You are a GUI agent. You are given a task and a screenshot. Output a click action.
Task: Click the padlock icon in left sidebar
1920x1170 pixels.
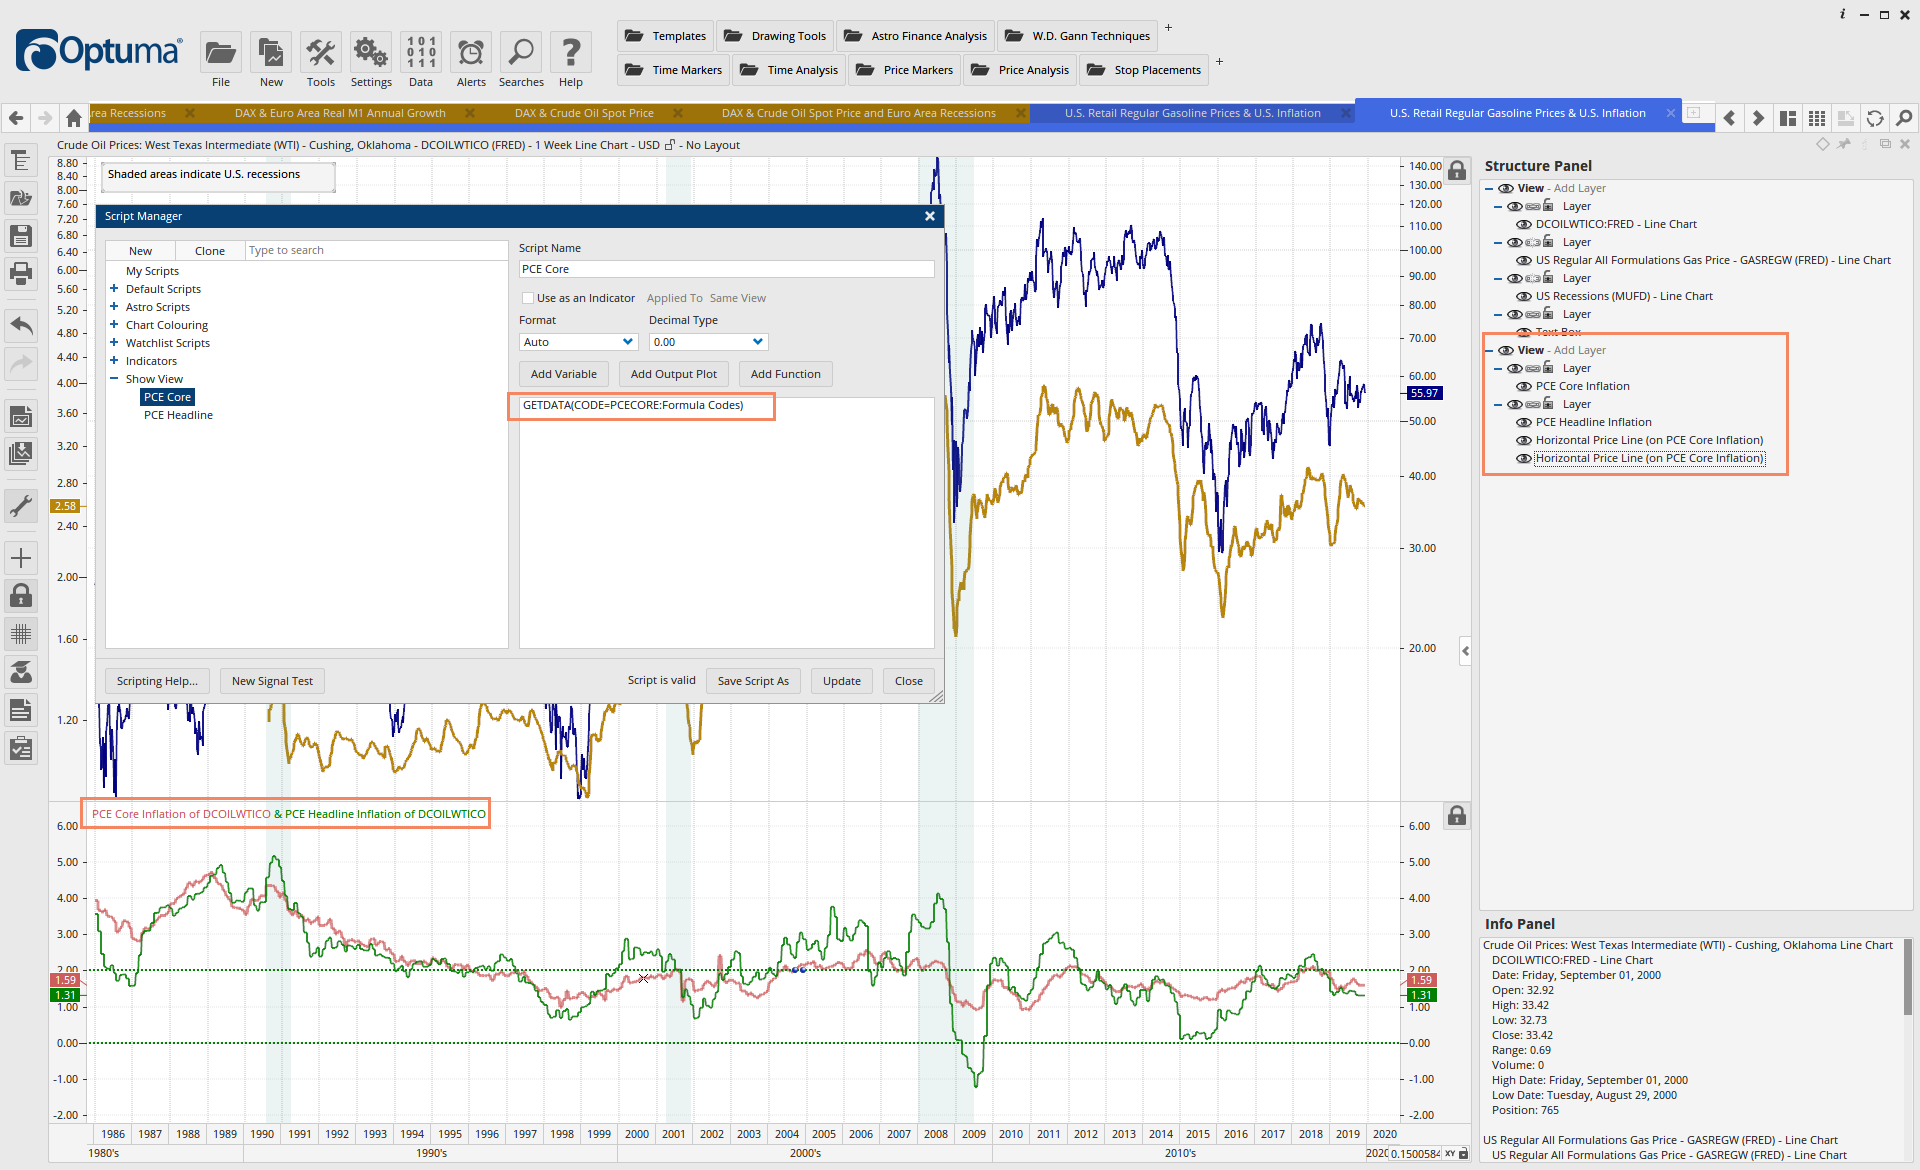click(21, 596)
